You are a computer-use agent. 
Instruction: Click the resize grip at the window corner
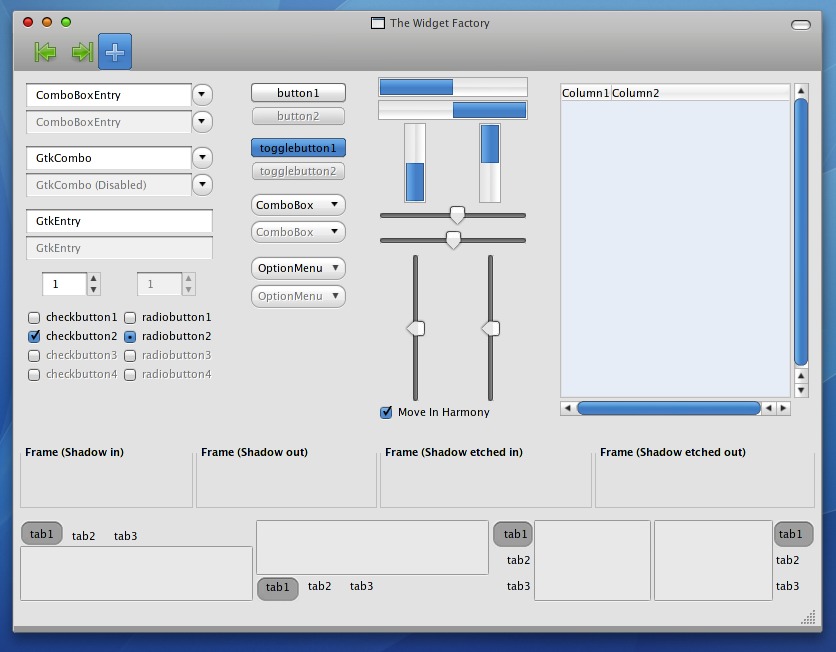click(808, 617)
